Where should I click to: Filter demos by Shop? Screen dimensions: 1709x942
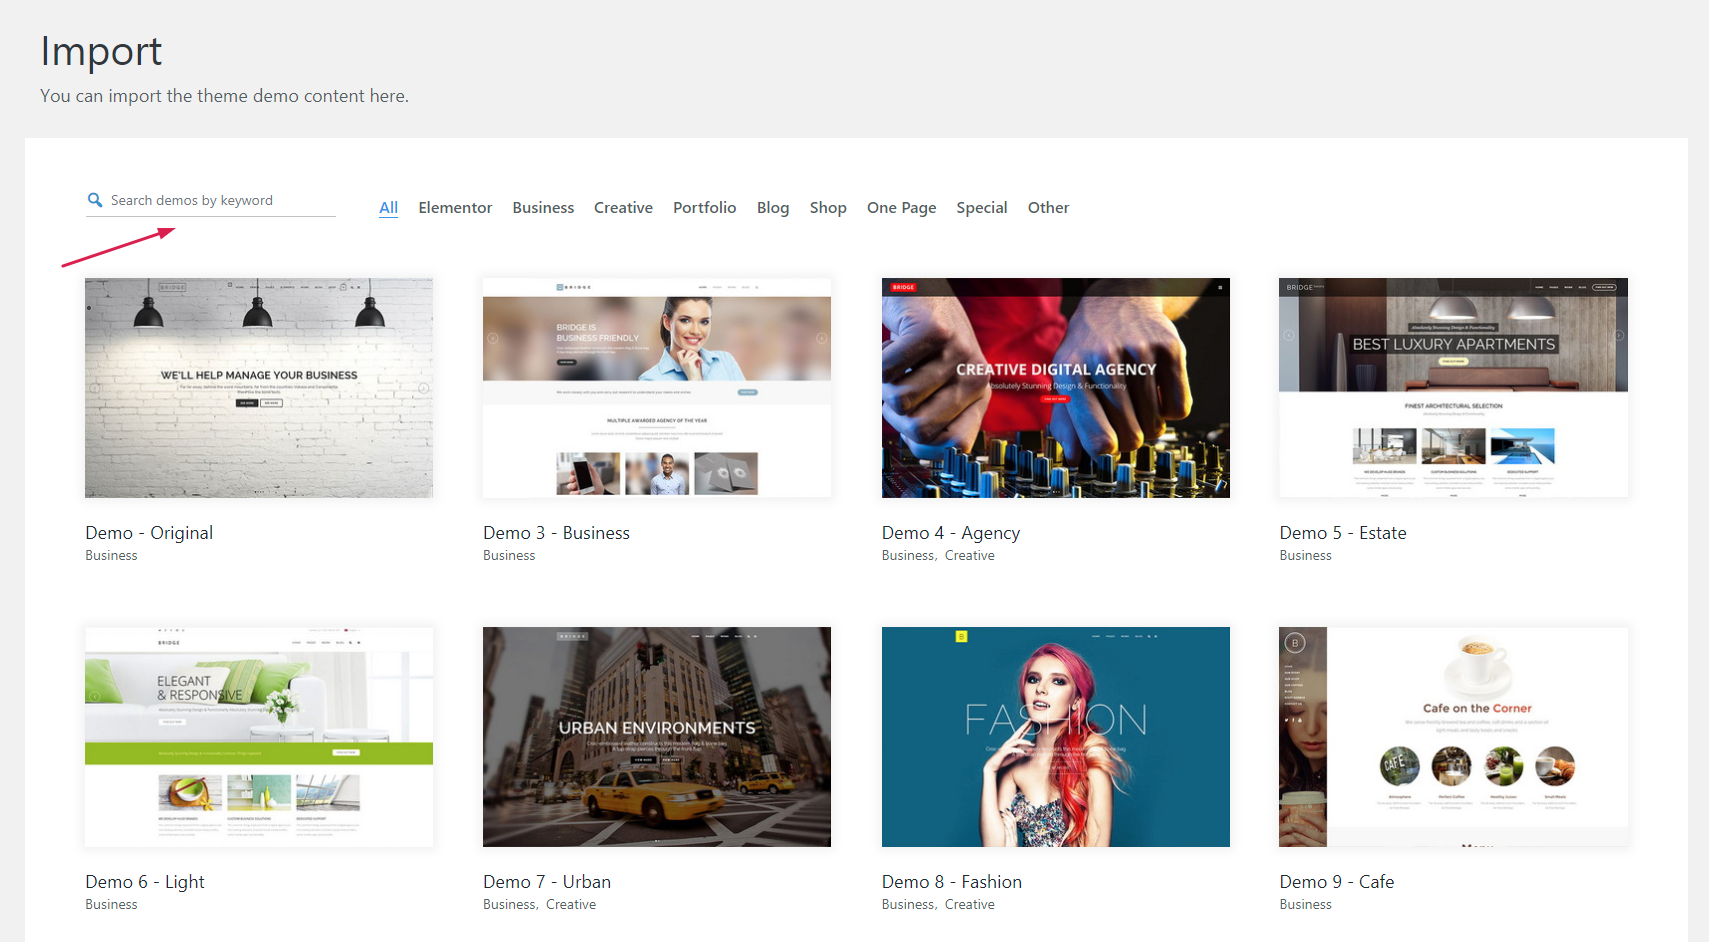(x=828, y=208)
